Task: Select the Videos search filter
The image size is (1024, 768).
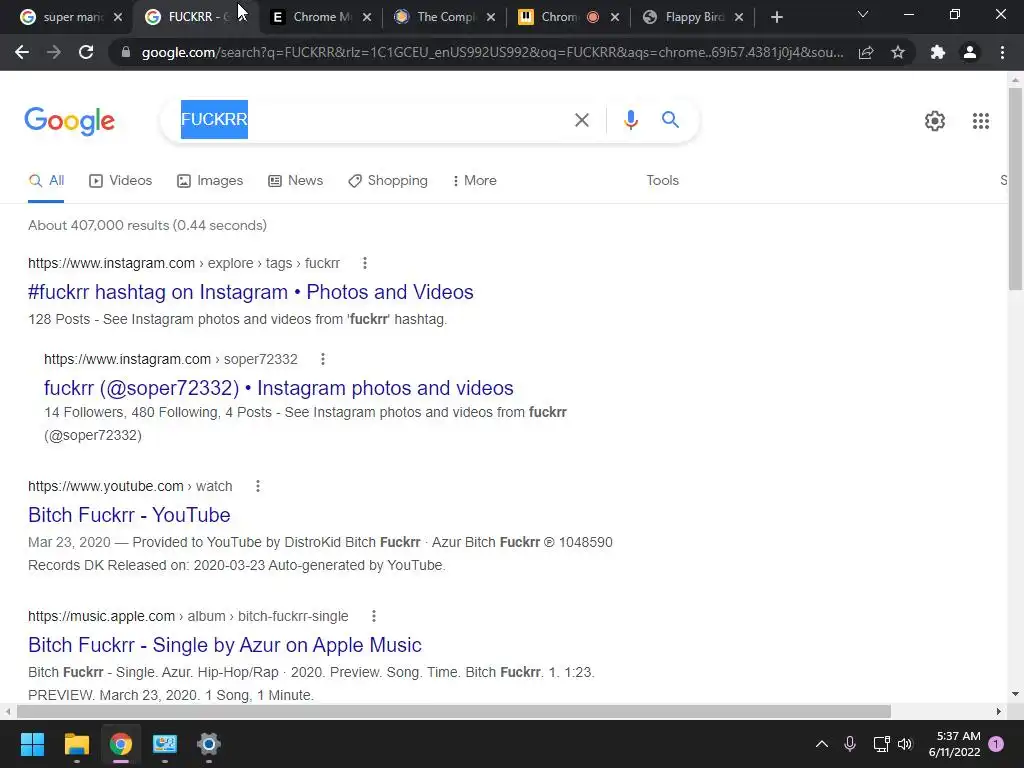Action: click(120, 180)
